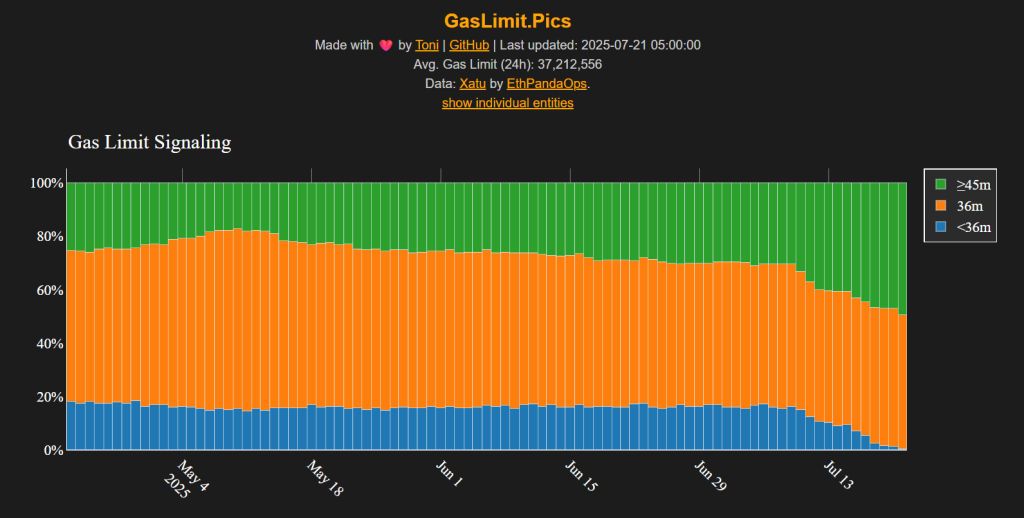Toggle the green ≥45m legend swatch
The height and width of the screenshot is (518, 1024).
coord(941,185)
